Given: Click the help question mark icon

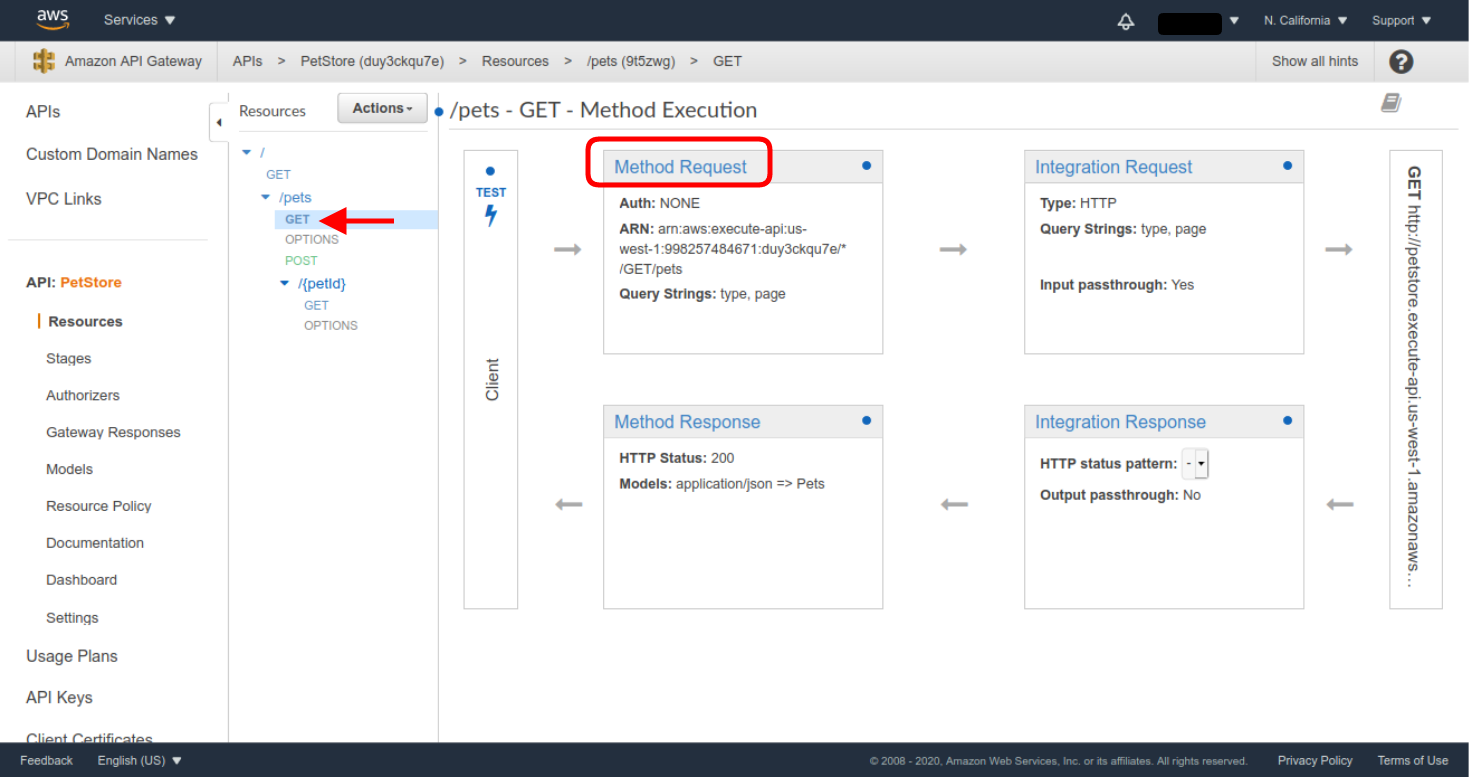Looking at the screenshot, I should [x=1401, y=62].
